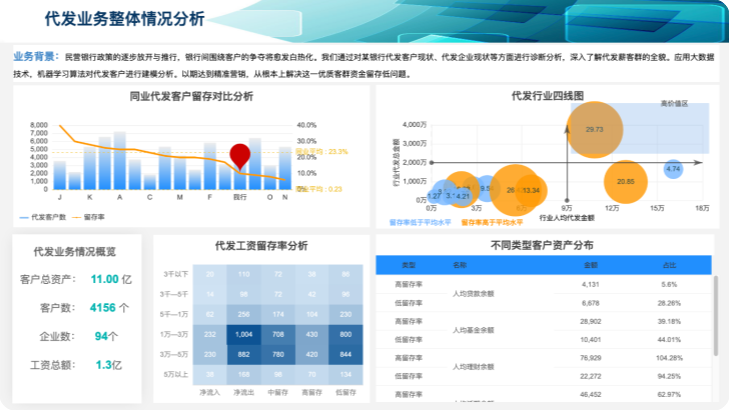729x410 pixels.
Task: Sort the table by 占比 column header
Action: point(669,265)
